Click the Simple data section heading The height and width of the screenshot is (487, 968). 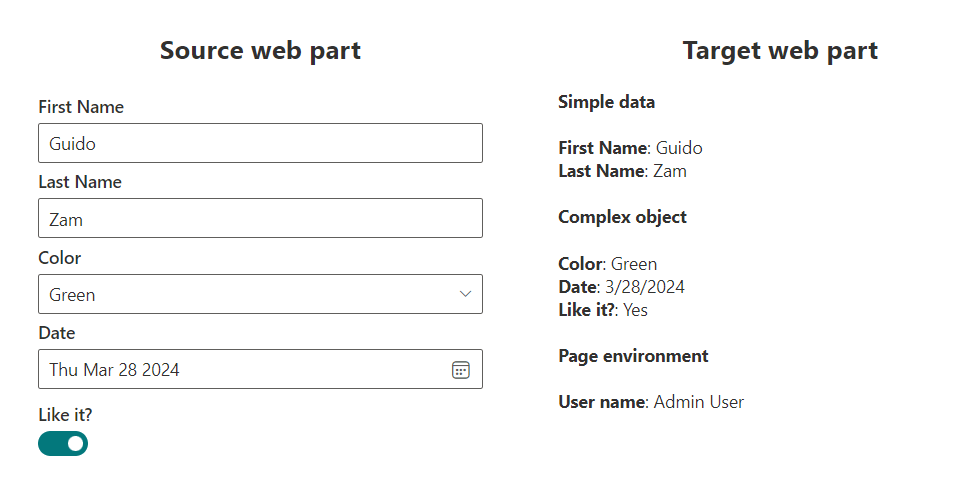(x=607, y=102)
